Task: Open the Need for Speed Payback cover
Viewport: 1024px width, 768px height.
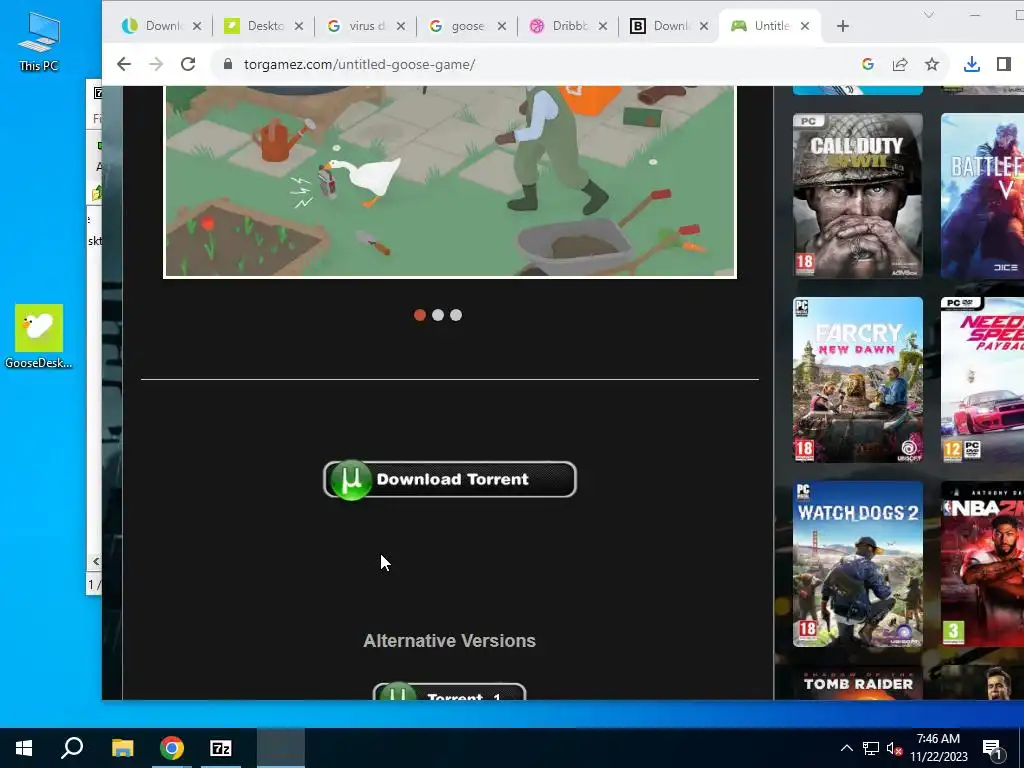Action: [x=982, y=380]
